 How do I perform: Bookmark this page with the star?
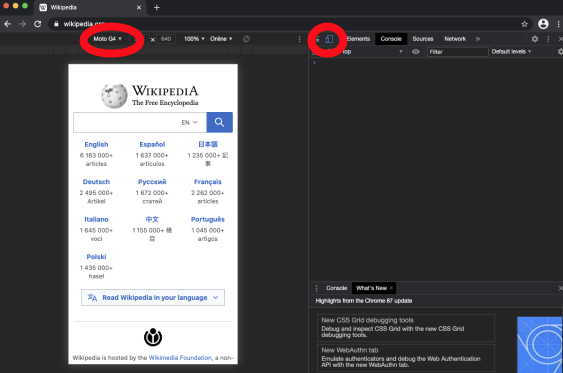524,24
